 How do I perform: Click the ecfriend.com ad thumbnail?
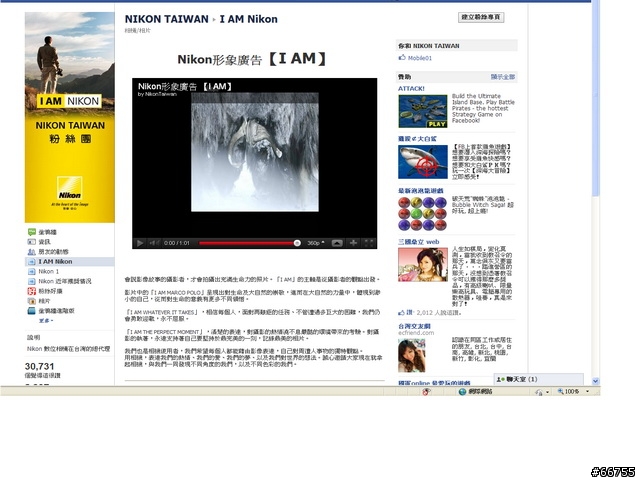(412, 355)
